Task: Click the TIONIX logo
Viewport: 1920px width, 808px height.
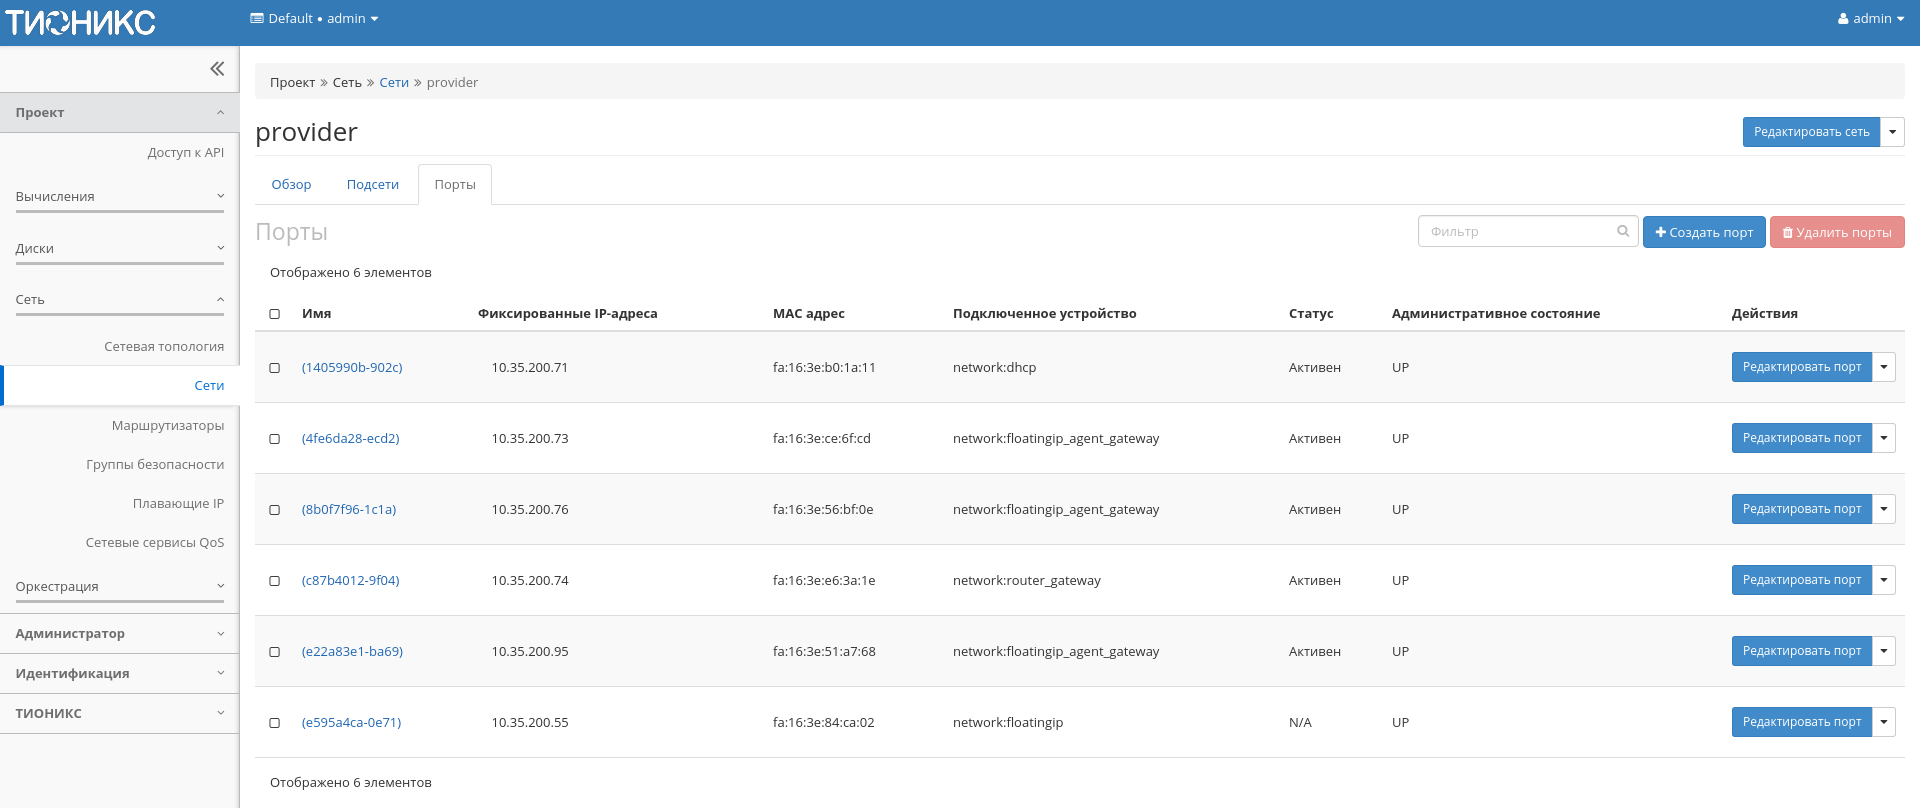Action: tap(81, 22)
